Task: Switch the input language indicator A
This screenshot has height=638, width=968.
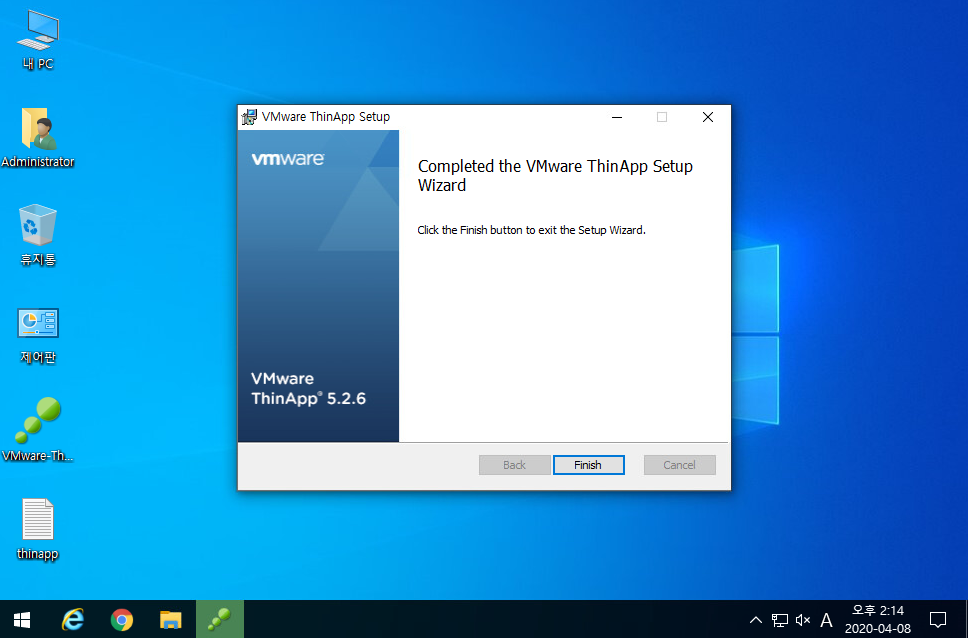Action: pyautogui.click(x=826, y=620)
